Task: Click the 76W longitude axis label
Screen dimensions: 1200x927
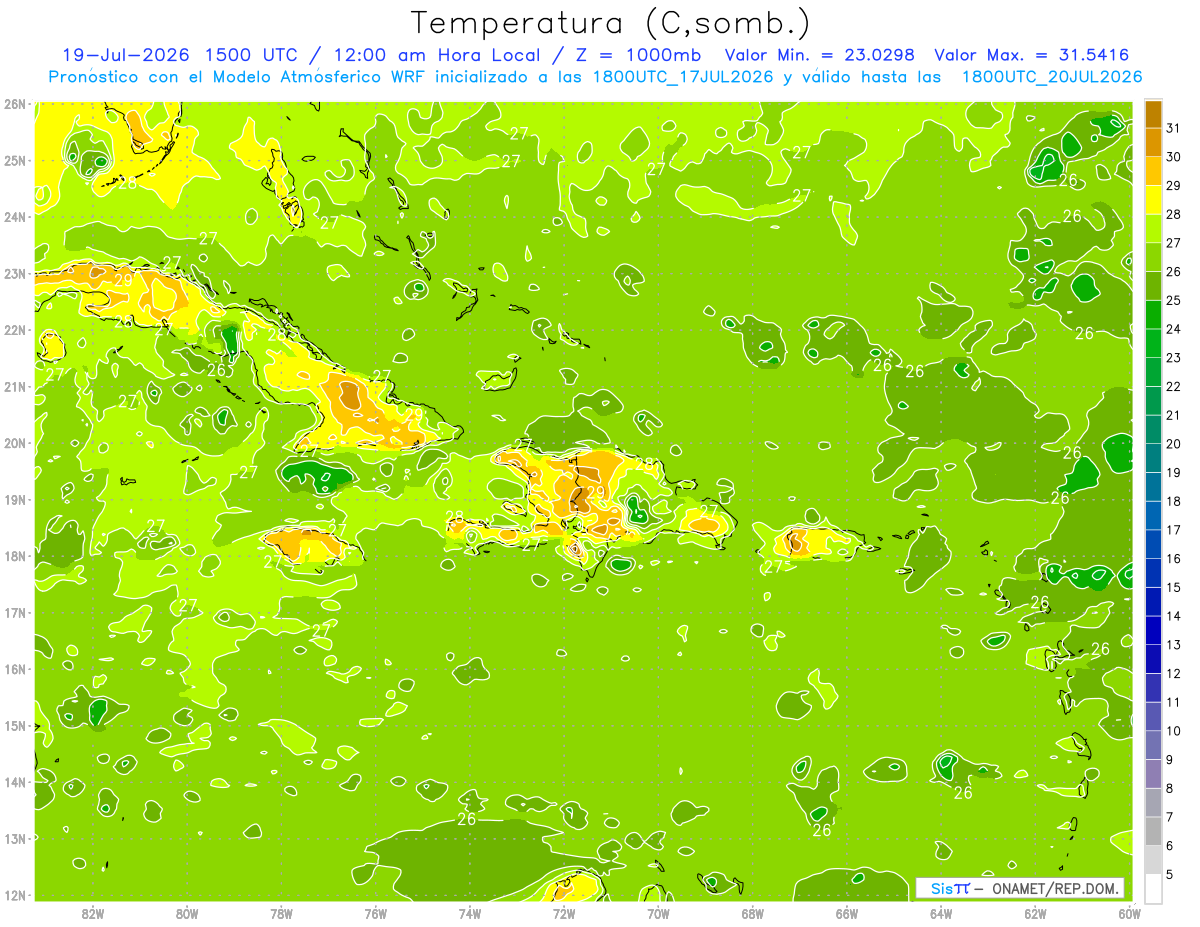Action: click(x=375, y=913)
